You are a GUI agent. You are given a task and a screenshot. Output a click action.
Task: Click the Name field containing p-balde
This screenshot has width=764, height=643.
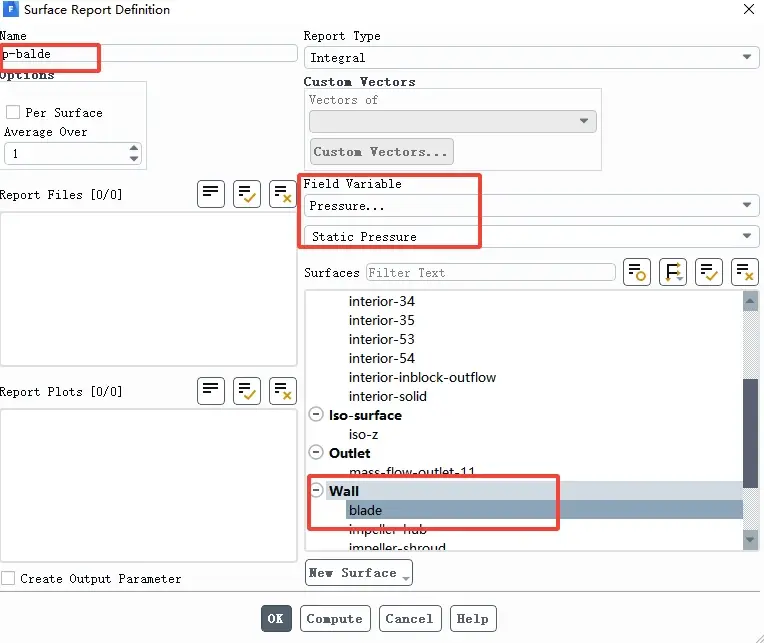(148, 54)
